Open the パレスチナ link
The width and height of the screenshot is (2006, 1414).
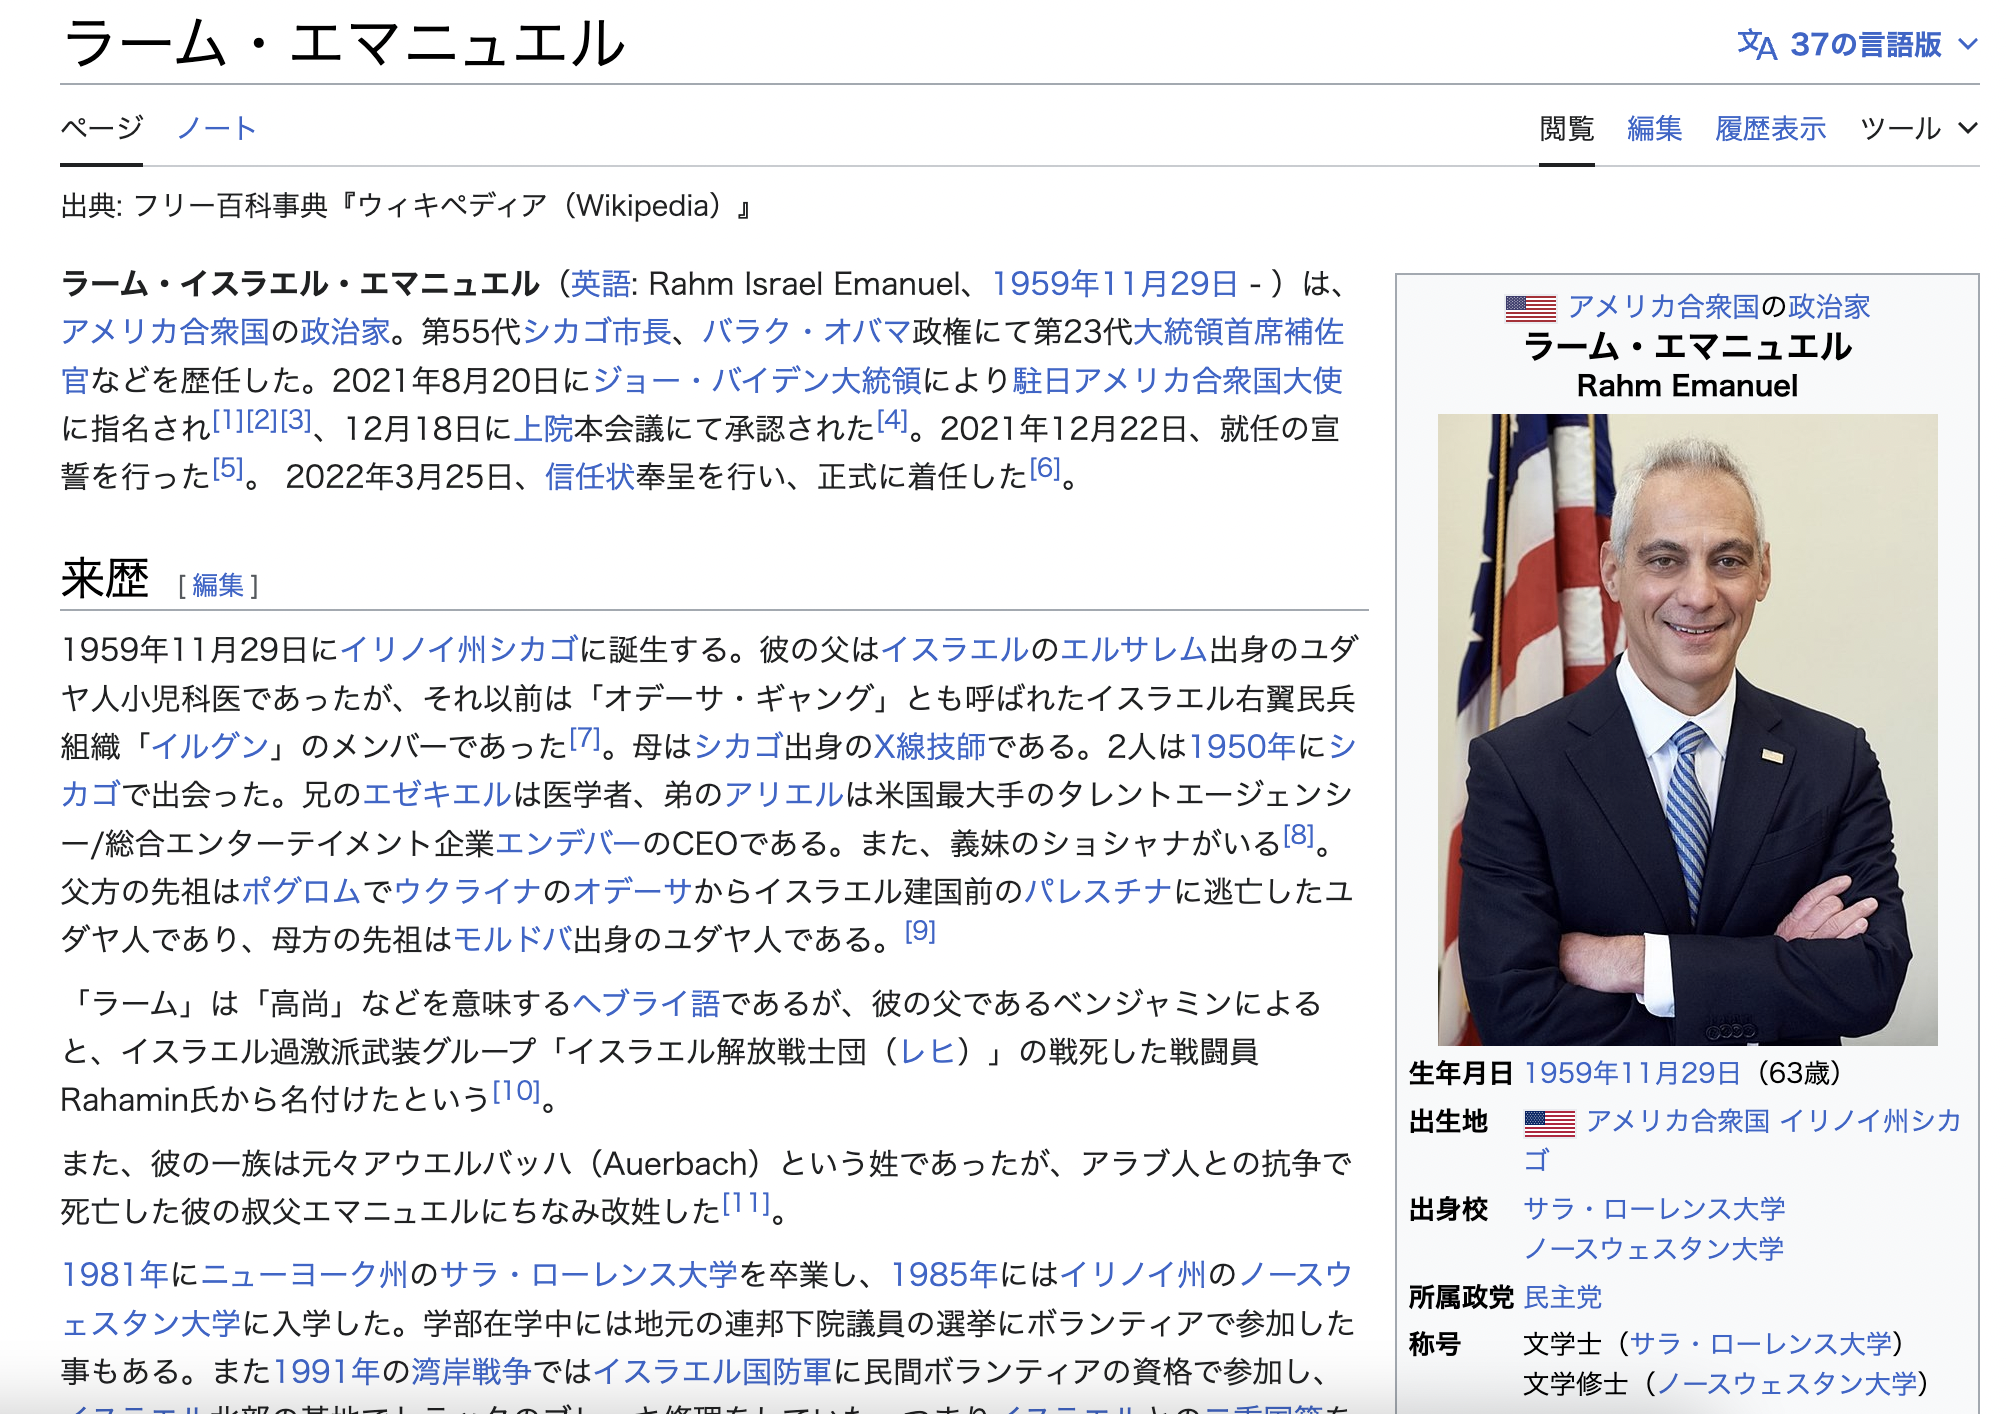pyautogui.click(x=1098, y=891)
